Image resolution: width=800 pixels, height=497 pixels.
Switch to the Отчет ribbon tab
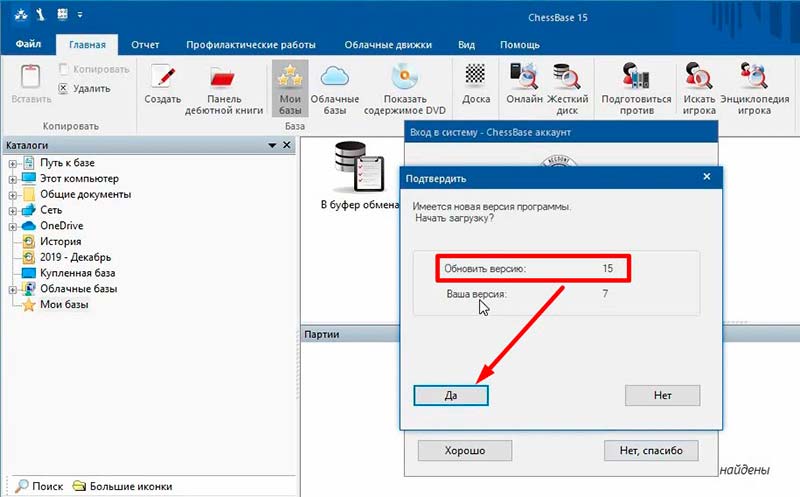[145, 45]
